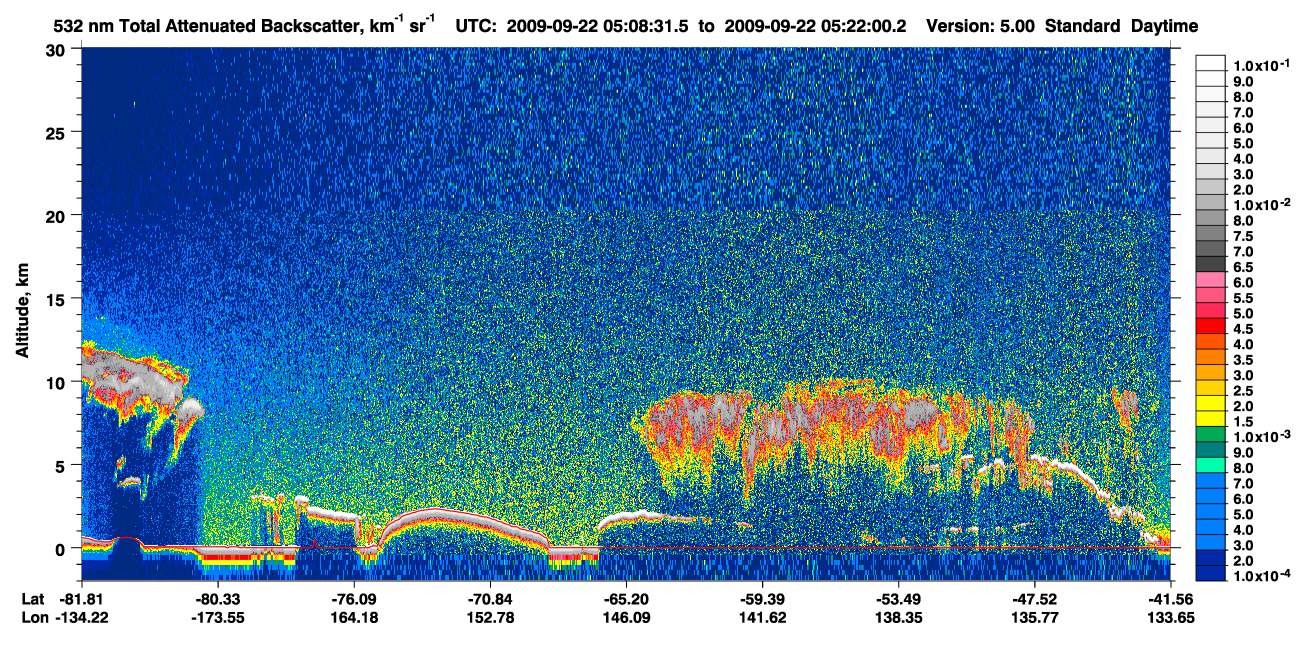Viewport: 1300px width, 667px height.
Task: Click longitude value '164.18'
Action: click(x=354, y=617)
